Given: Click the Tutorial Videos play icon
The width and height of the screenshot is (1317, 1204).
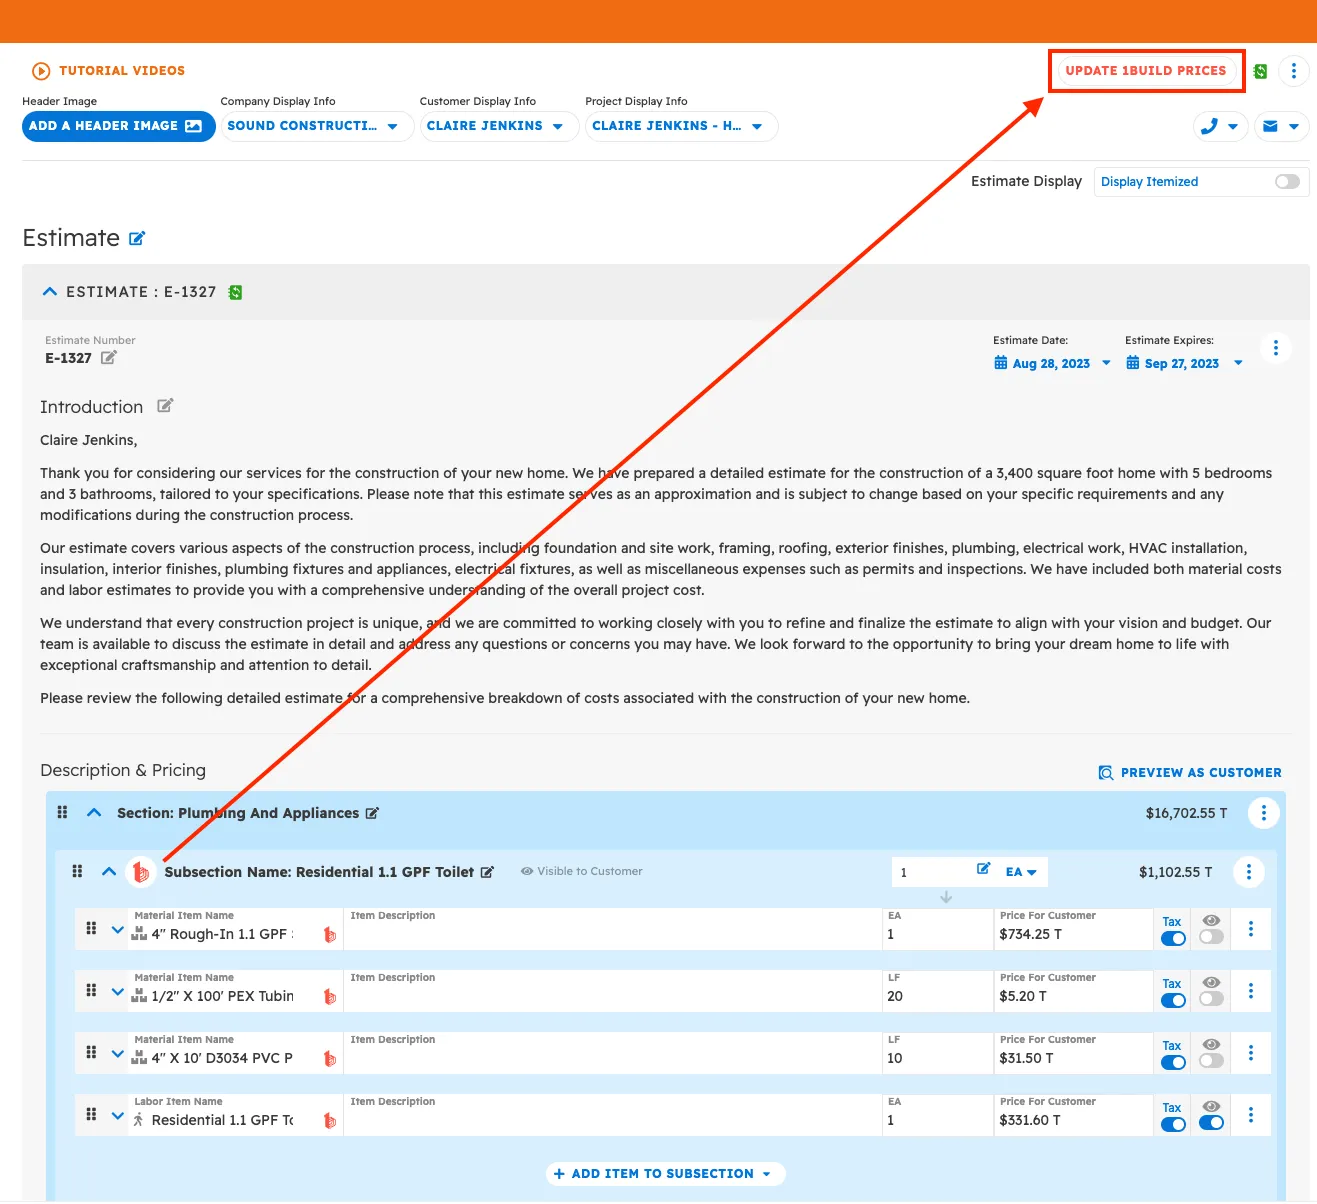Looking at the screenshot, I should pyautogui.click(x=41, y=71).
